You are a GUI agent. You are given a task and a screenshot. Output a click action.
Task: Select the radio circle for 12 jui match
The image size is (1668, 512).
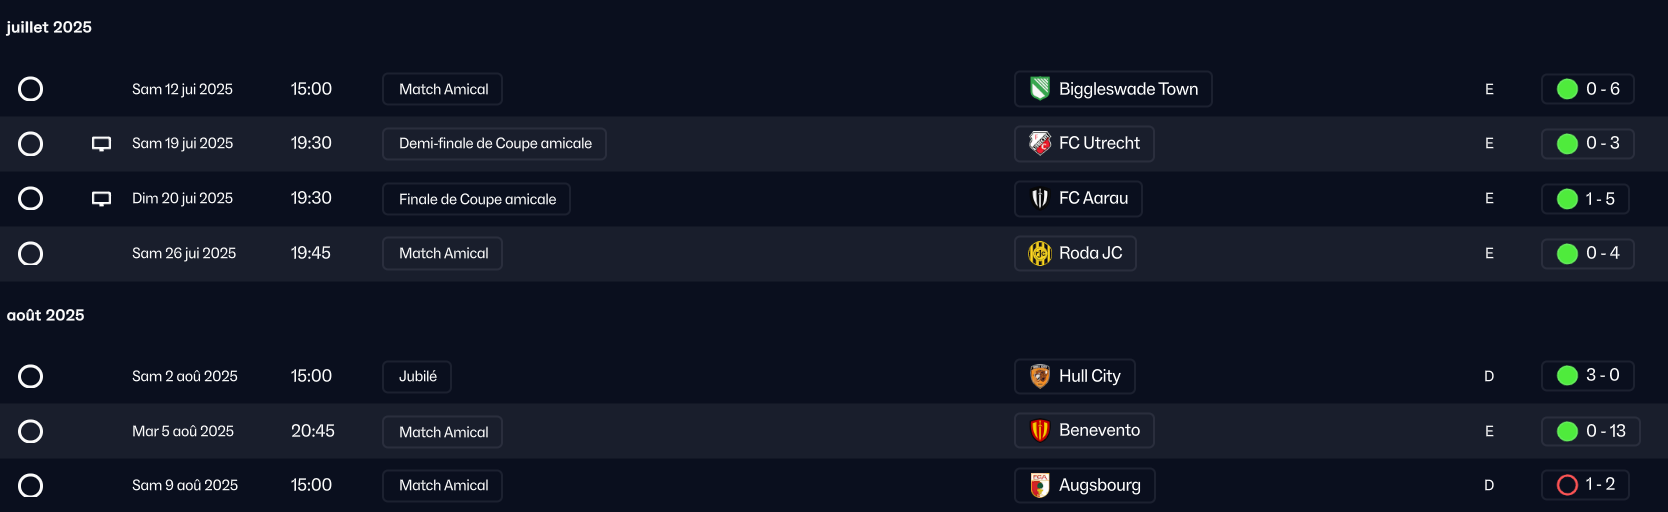(31, 89)
